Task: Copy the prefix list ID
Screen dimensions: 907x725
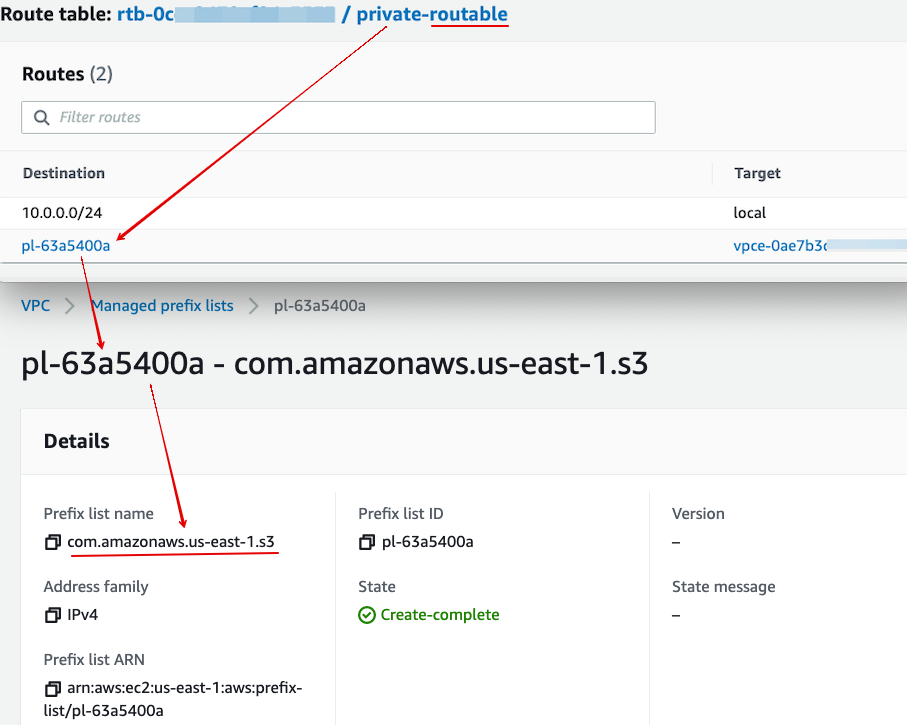Action: pyautogui.click(x=367, y=542)
